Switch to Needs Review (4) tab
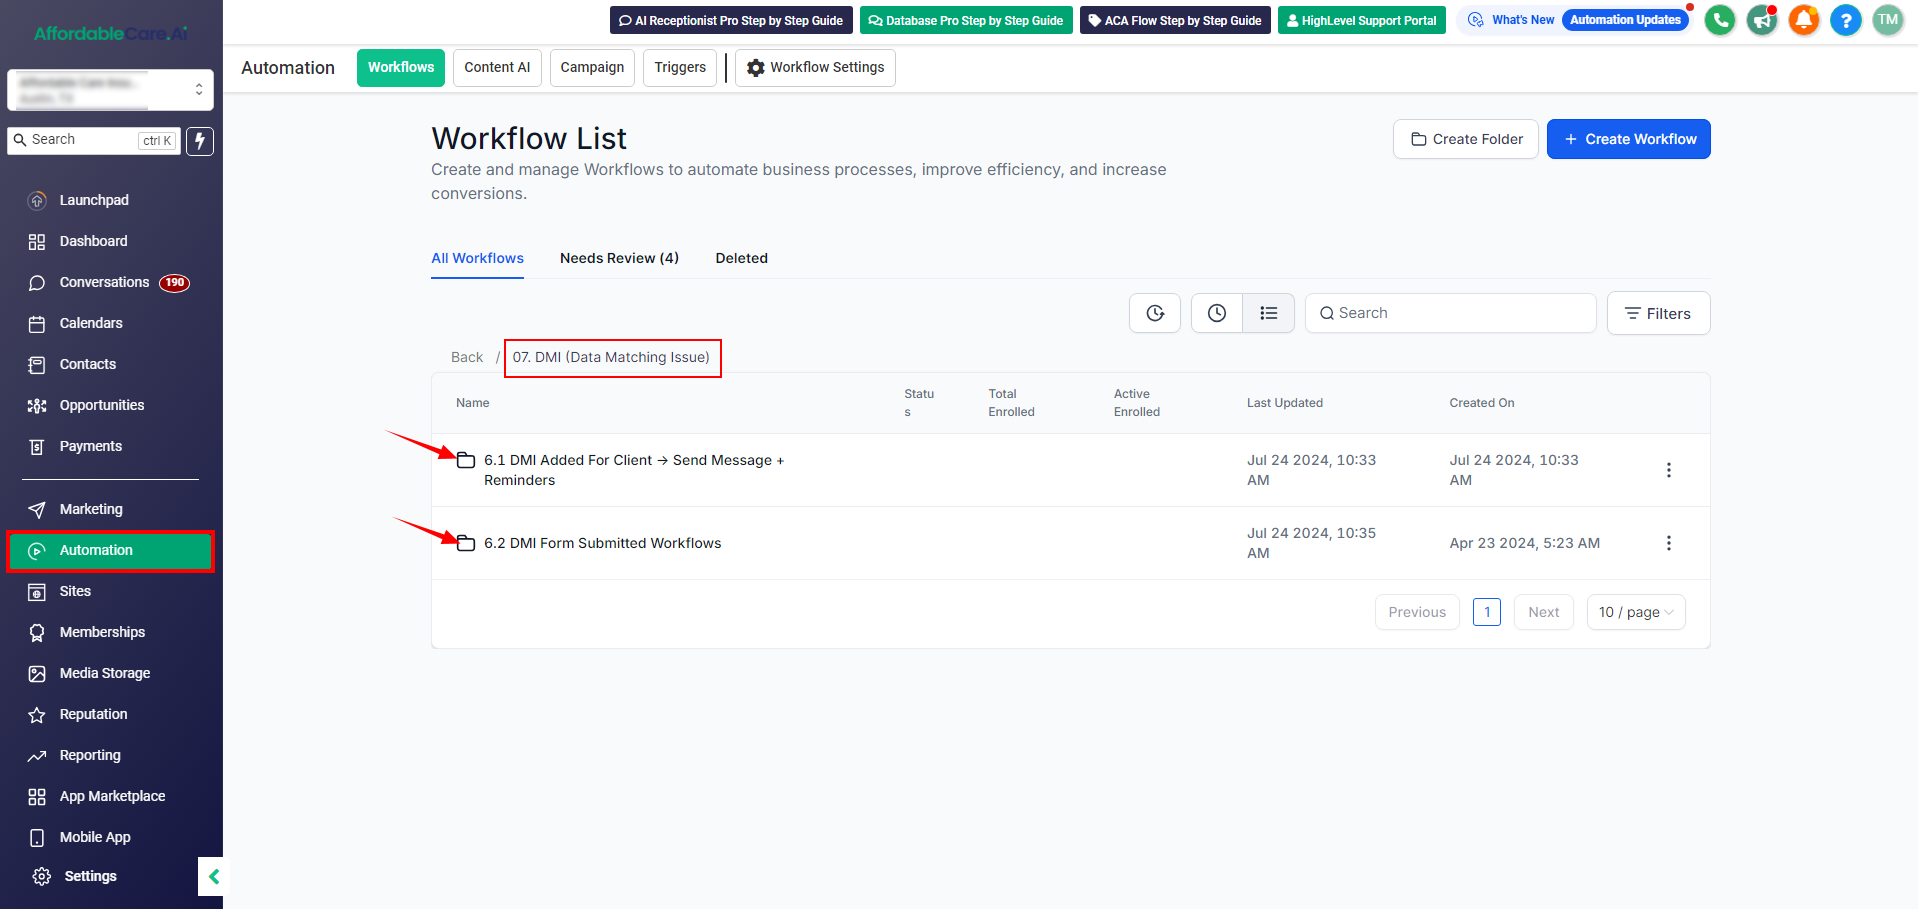 tap(619, 258)
